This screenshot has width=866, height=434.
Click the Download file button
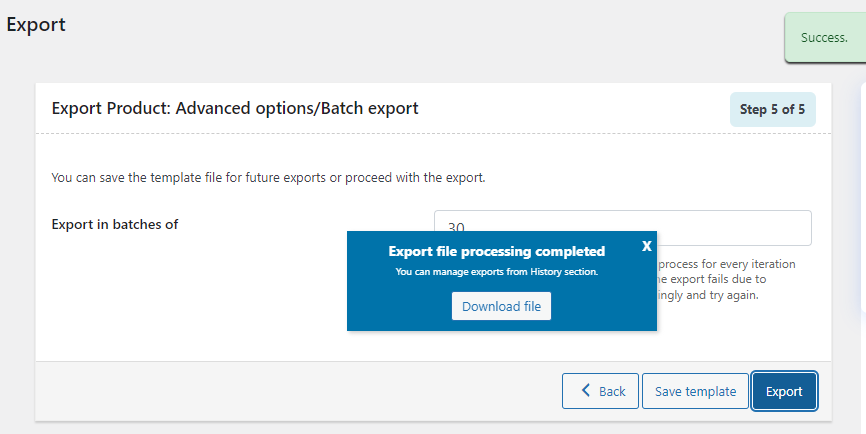501,306
